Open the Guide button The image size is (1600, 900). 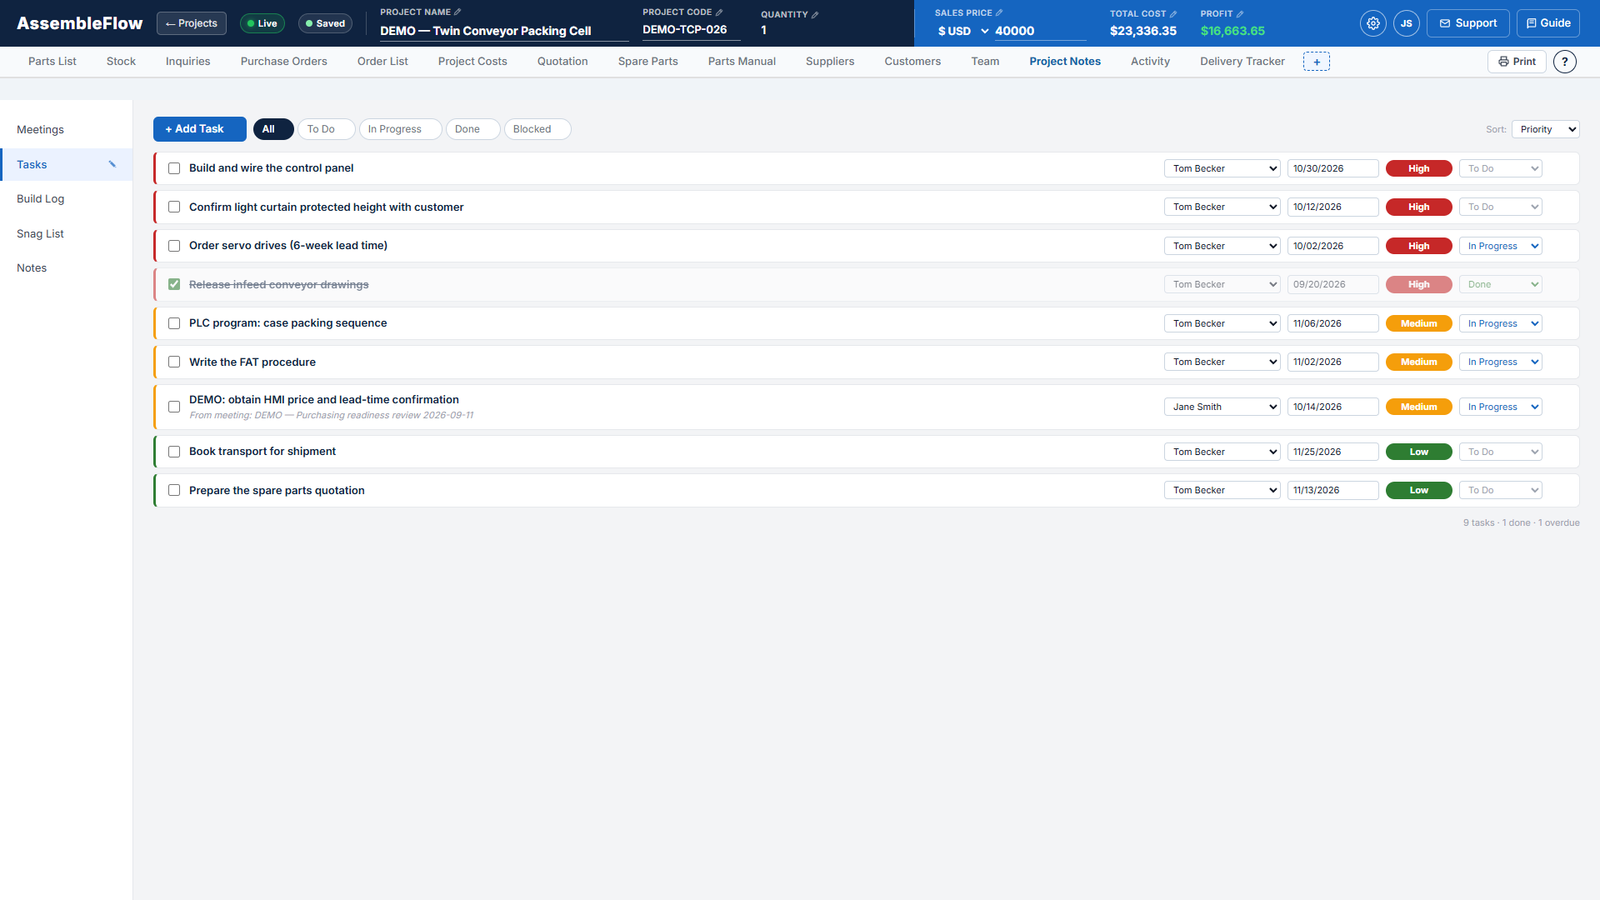coord(1548,23)
